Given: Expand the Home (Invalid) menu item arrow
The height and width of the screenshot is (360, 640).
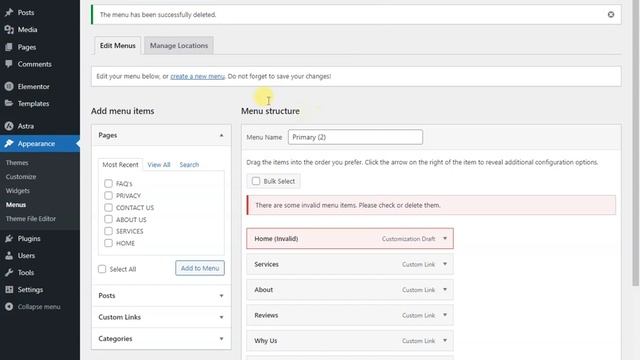Looking at the screenshot, I should point(445,238).
